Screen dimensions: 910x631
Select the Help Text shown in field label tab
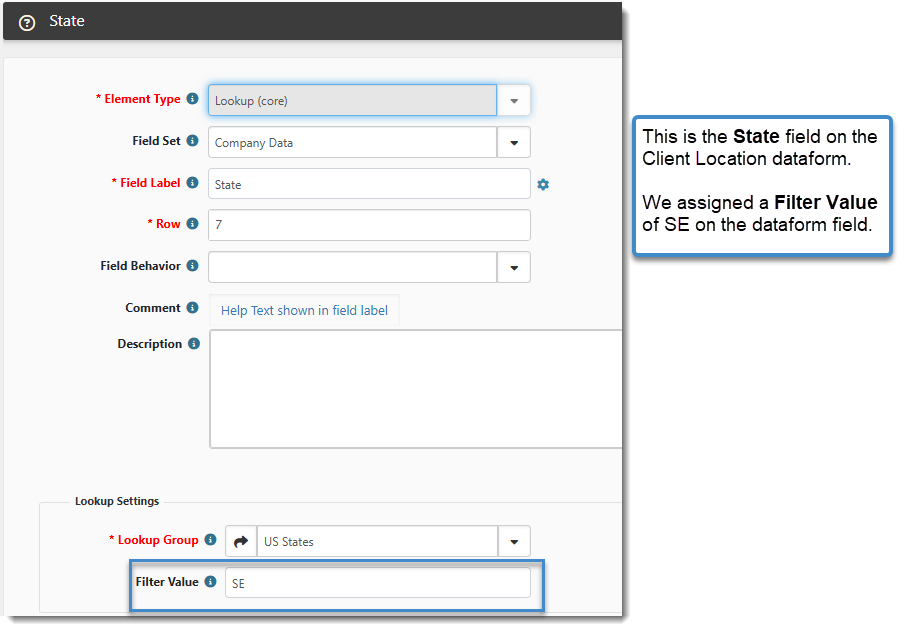pyautogui.click(x=304, y=310)
